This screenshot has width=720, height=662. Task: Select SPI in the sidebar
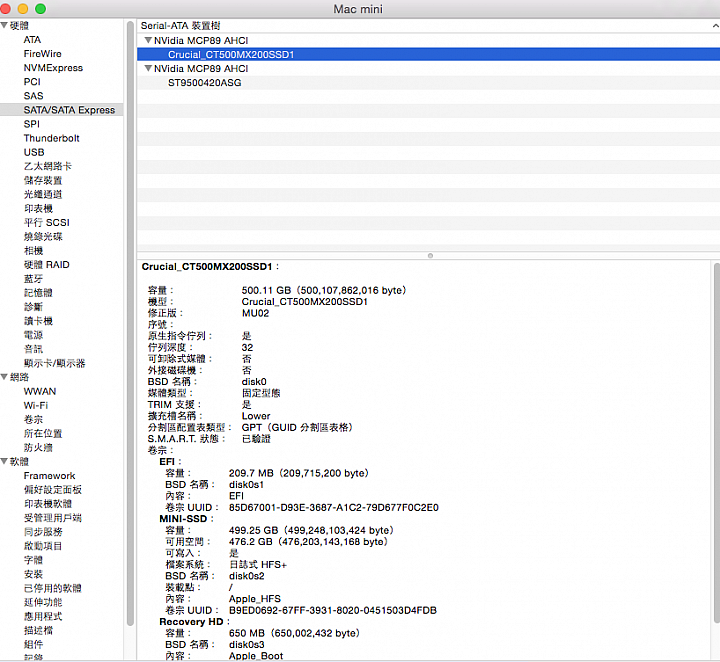tap(32, 124)
